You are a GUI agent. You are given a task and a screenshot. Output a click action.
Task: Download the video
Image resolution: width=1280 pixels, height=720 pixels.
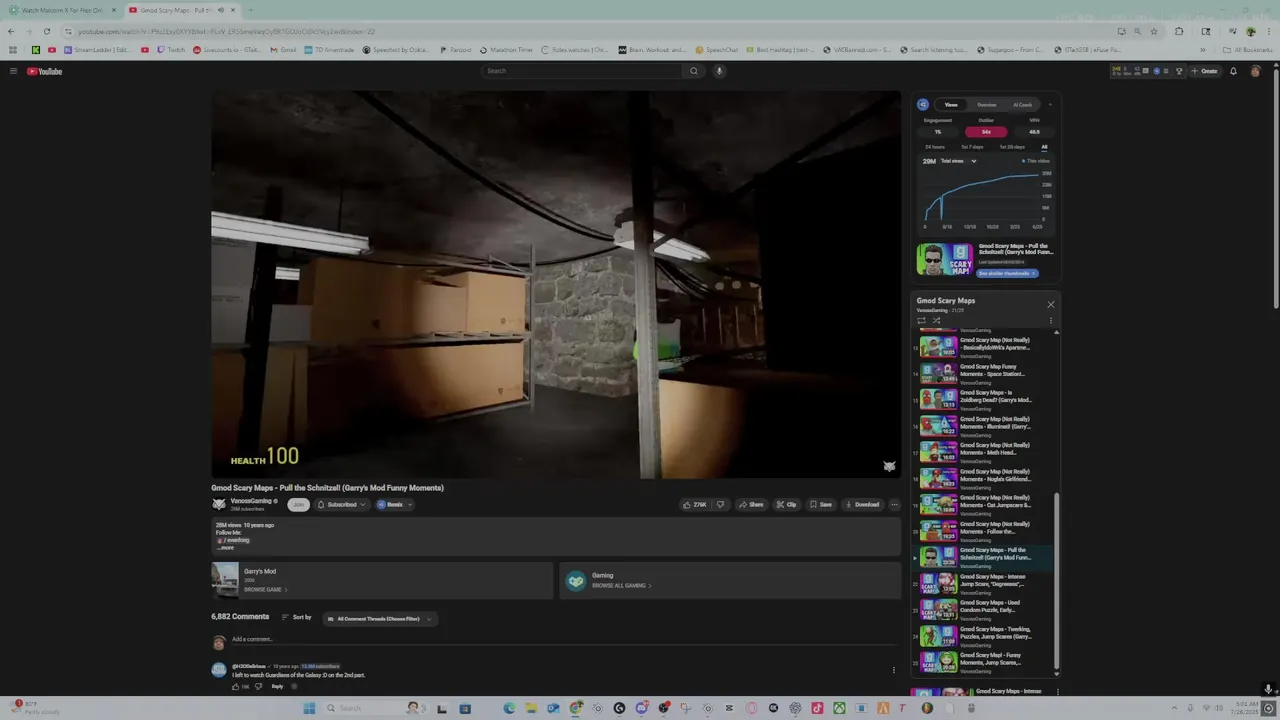(862, 504)
